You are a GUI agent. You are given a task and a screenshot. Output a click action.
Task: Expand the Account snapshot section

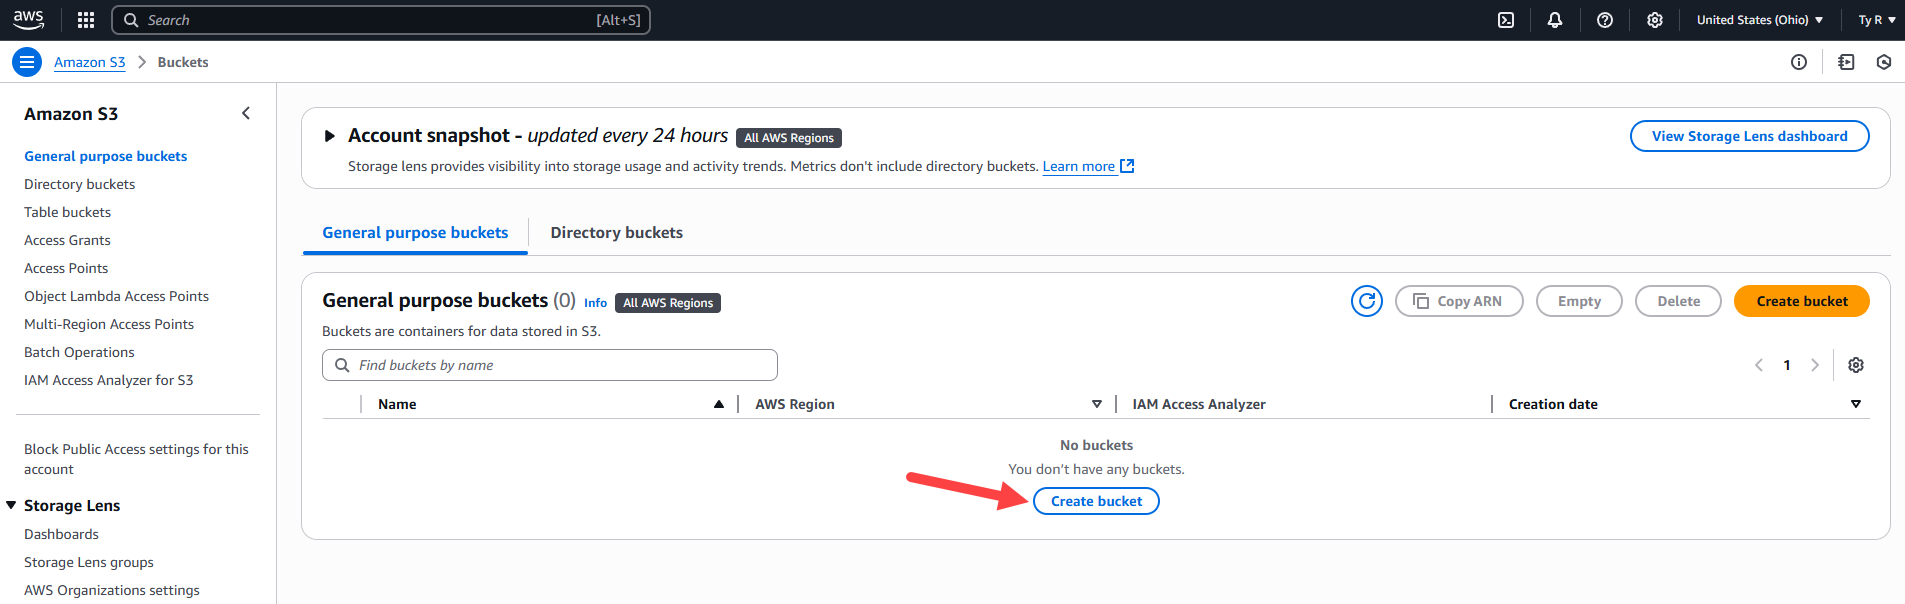tap(329, 136)
